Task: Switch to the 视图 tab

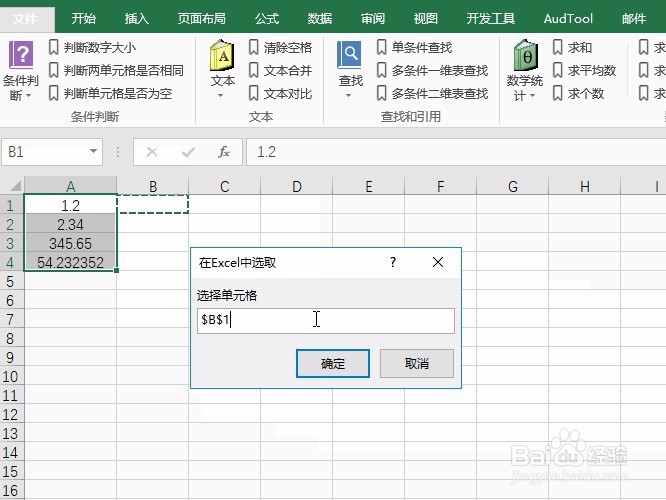Action: tap(425, 18)
